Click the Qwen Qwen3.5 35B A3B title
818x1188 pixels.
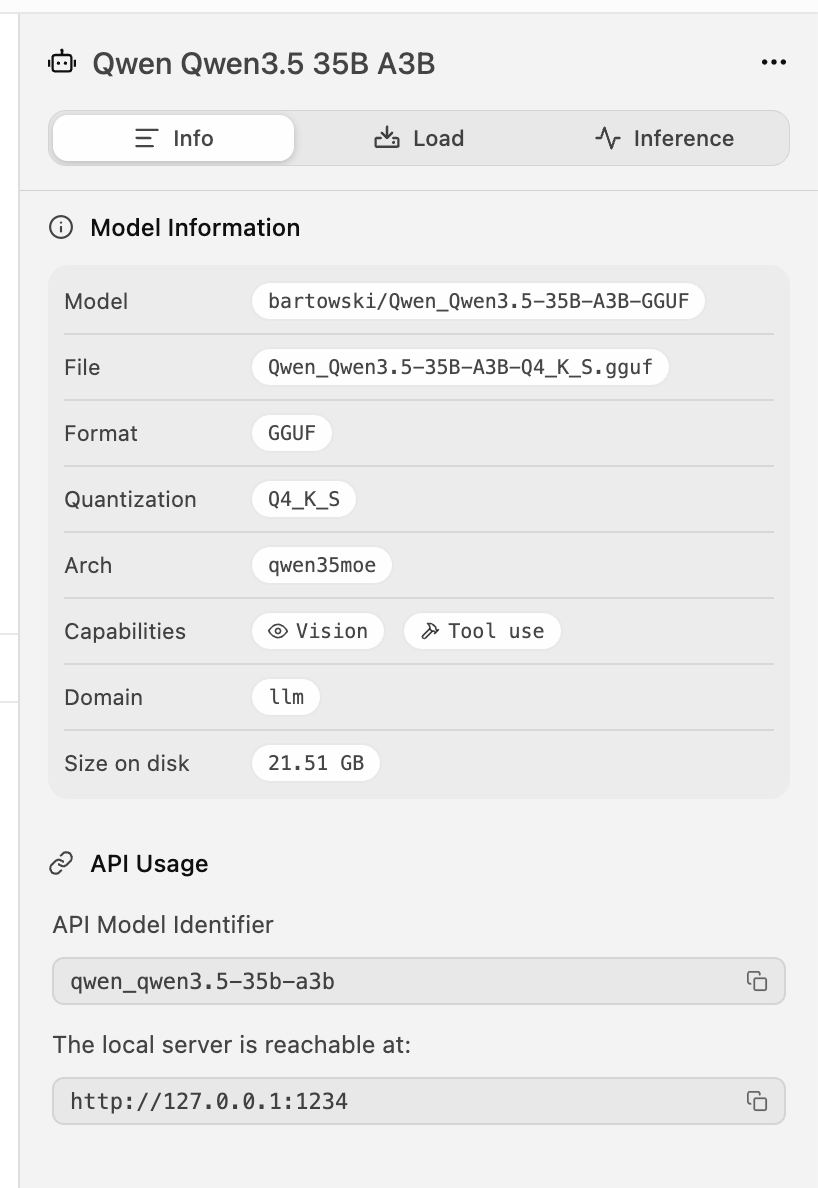(x=264, y=63)
